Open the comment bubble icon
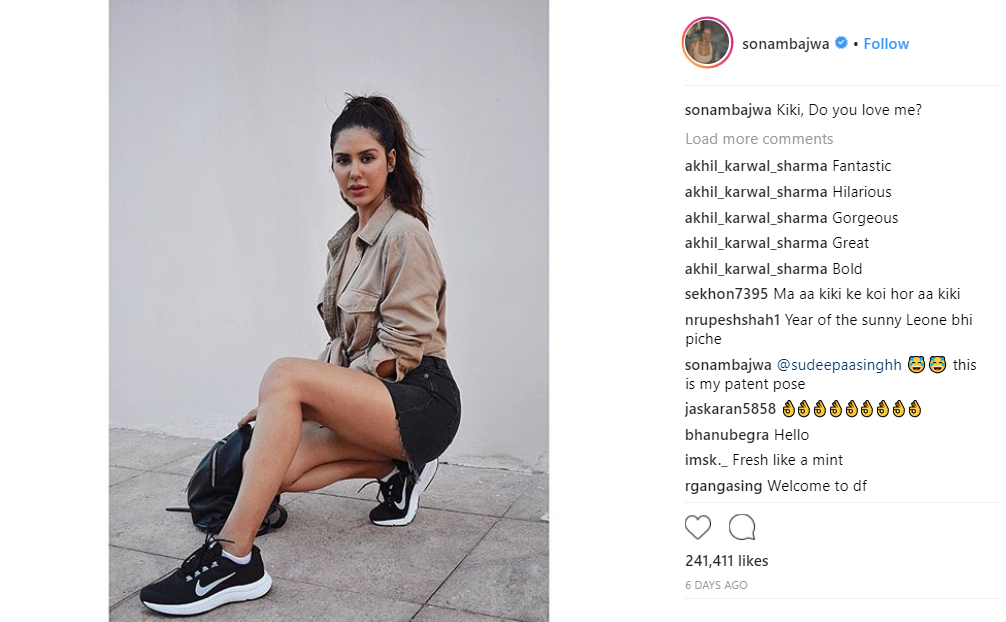 click(742, 527)
